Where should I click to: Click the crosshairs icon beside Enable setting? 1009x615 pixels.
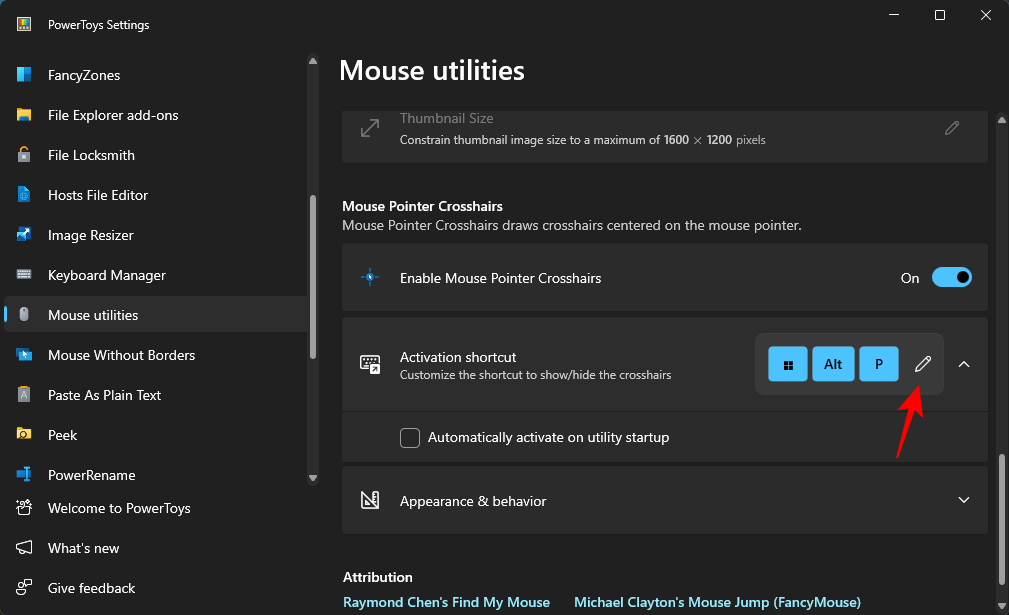370,277
